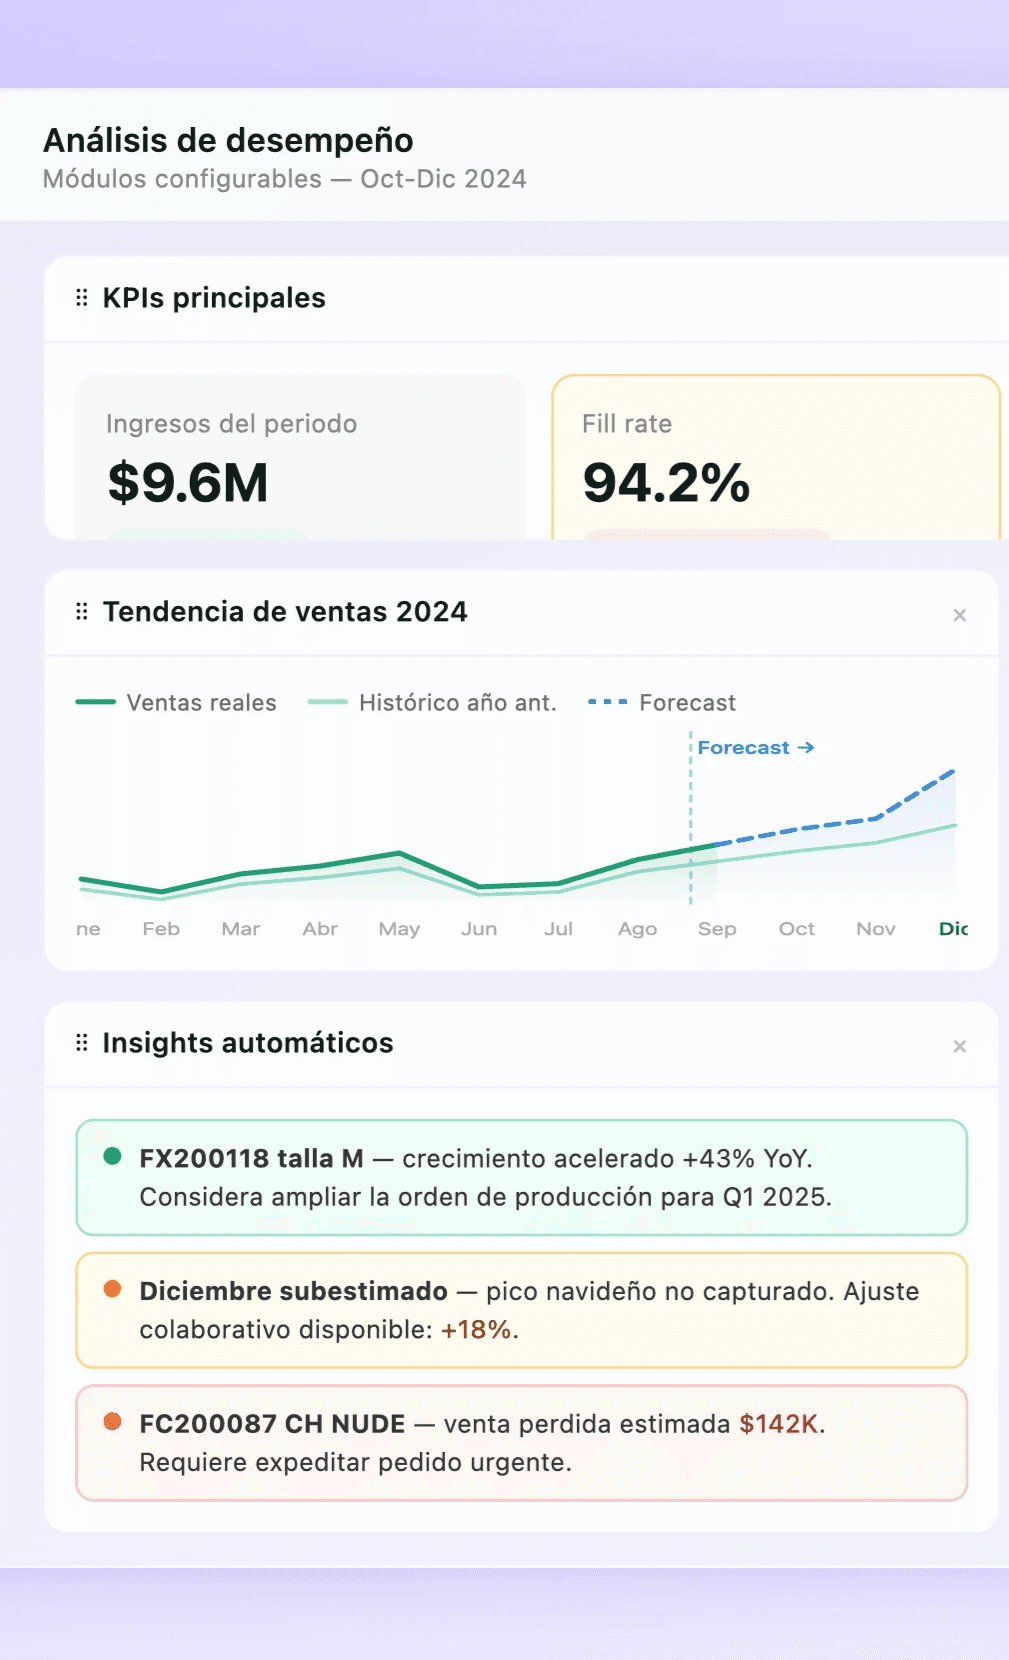
Task: Select the May month on the chart axis
Action: tap(399, 929)
